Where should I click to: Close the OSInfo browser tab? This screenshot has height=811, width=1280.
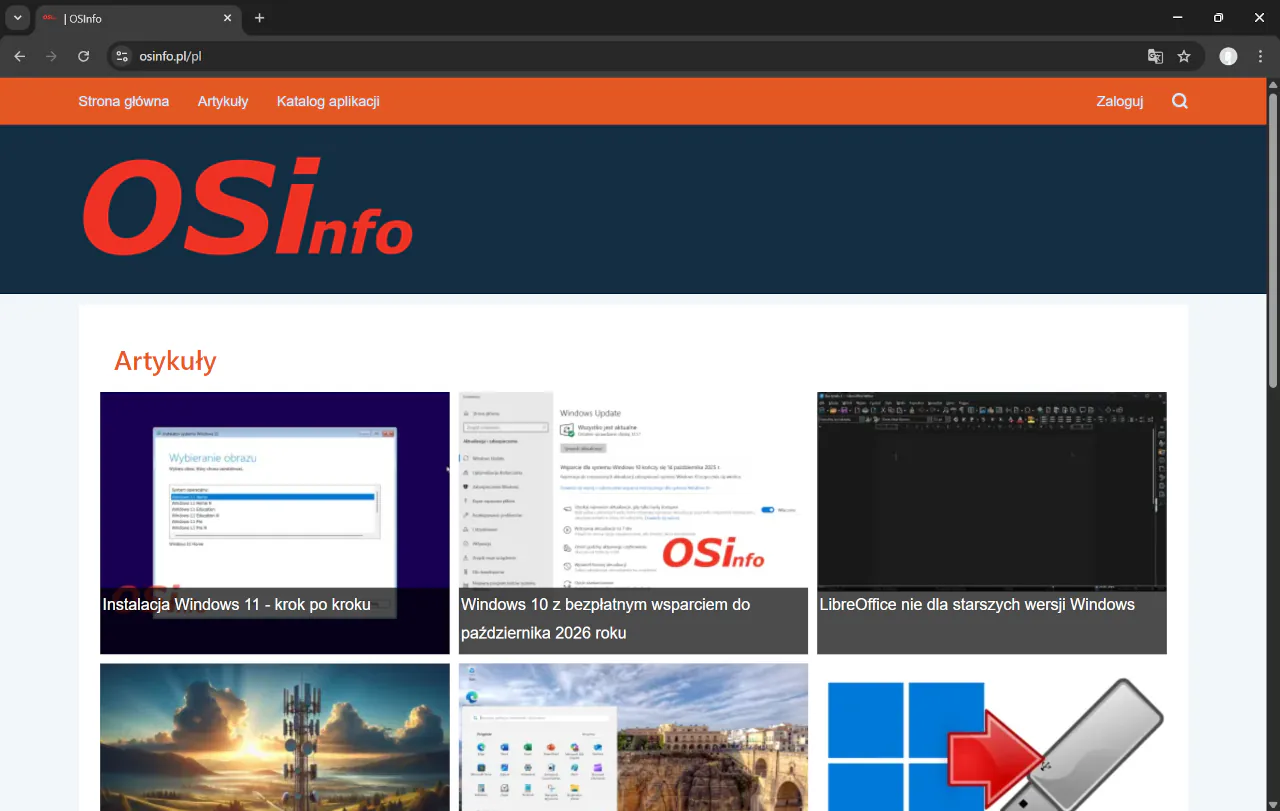(228, 18)
